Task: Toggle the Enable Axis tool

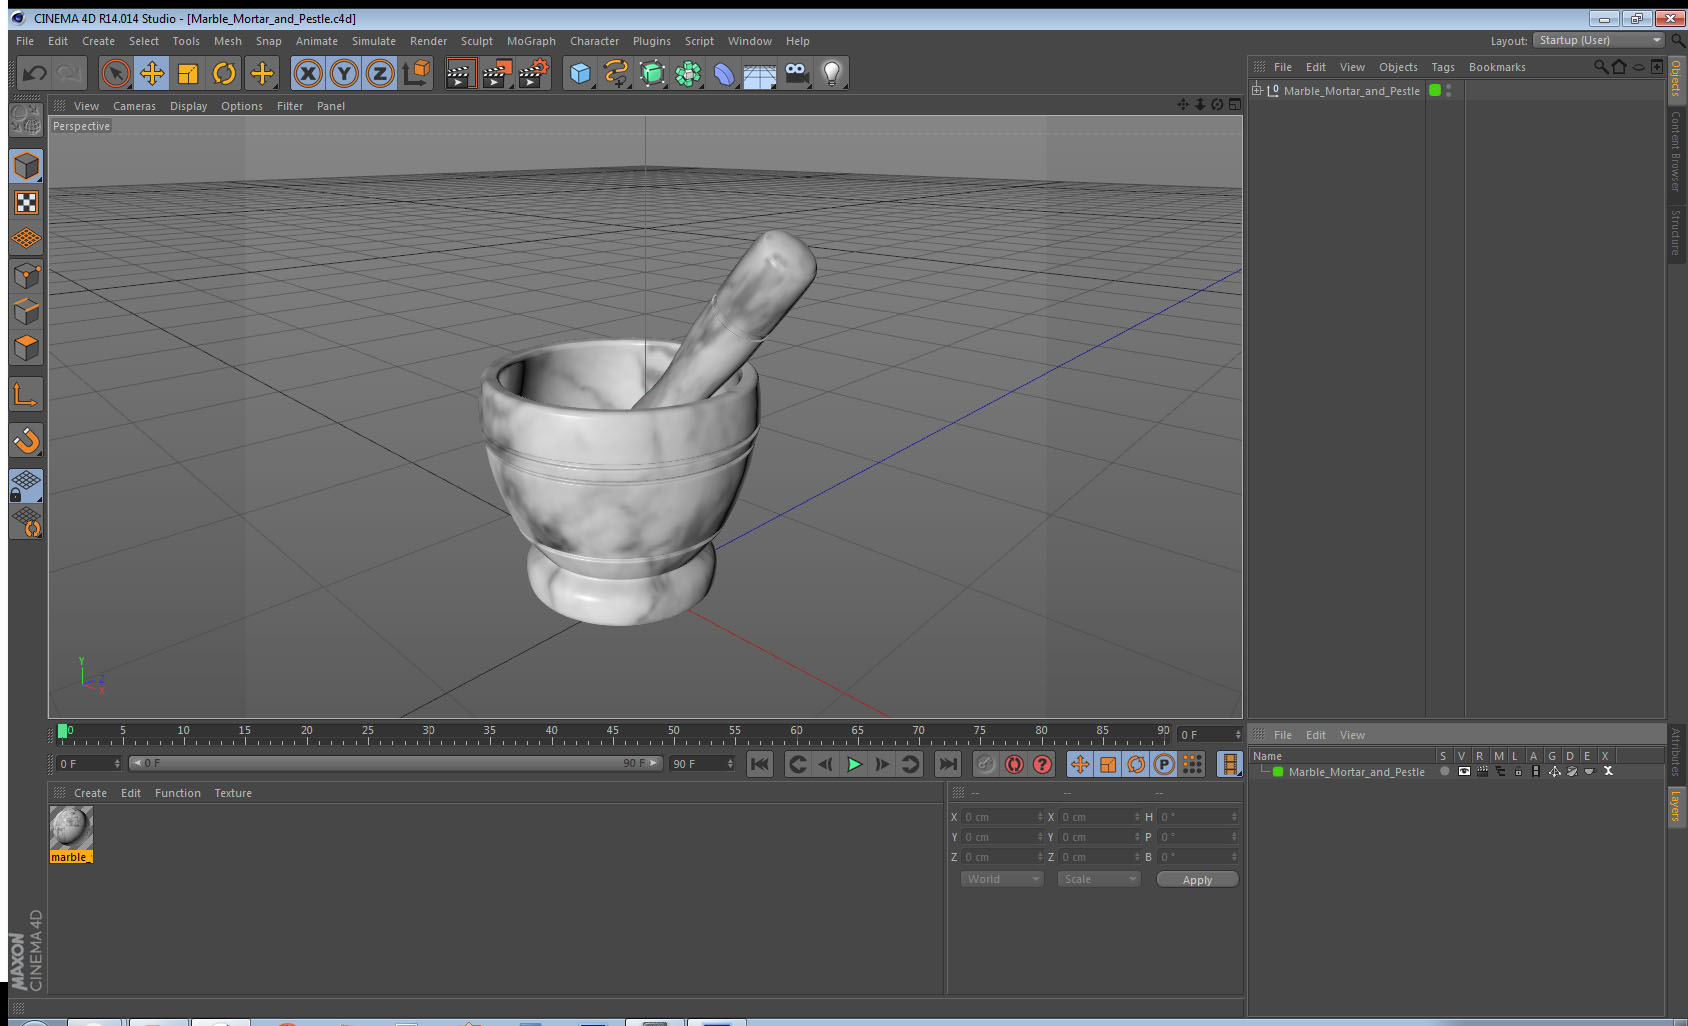Action: 26,395
